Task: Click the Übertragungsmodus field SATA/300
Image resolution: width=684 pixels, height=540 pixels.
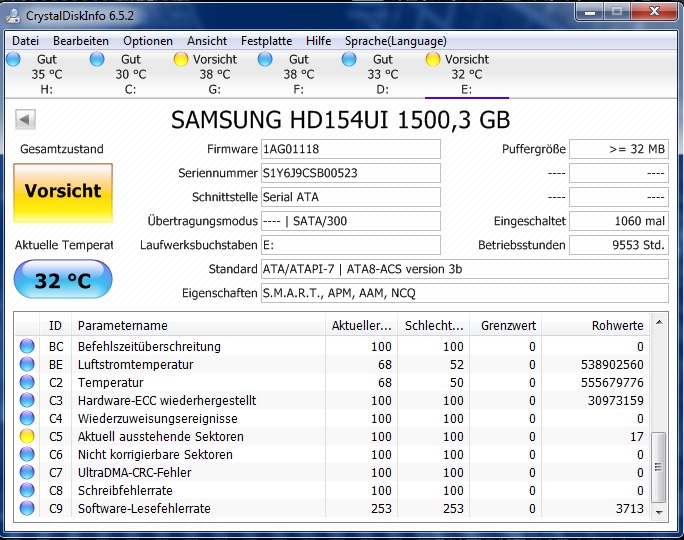Action: (x=351, y=221)
